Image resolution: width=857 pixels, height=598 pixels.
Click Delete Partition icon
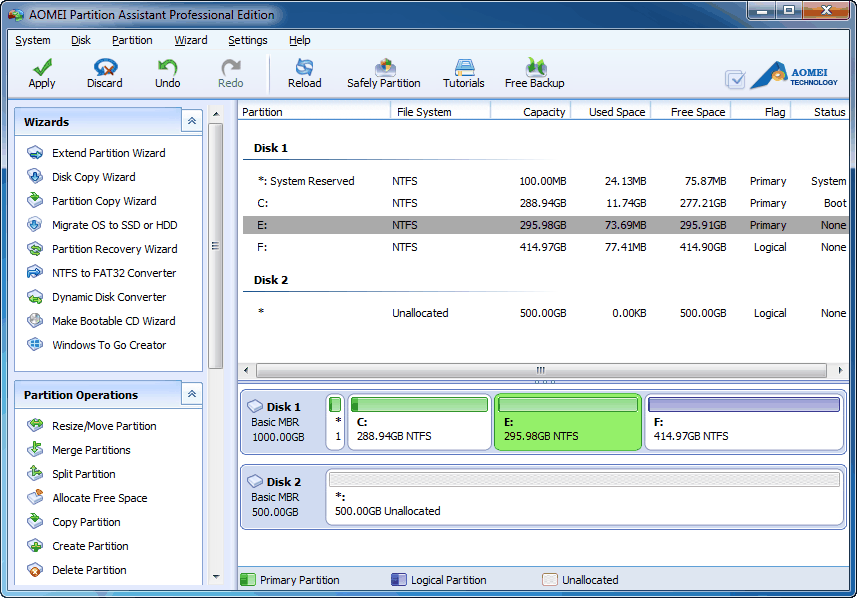[35, 570]
